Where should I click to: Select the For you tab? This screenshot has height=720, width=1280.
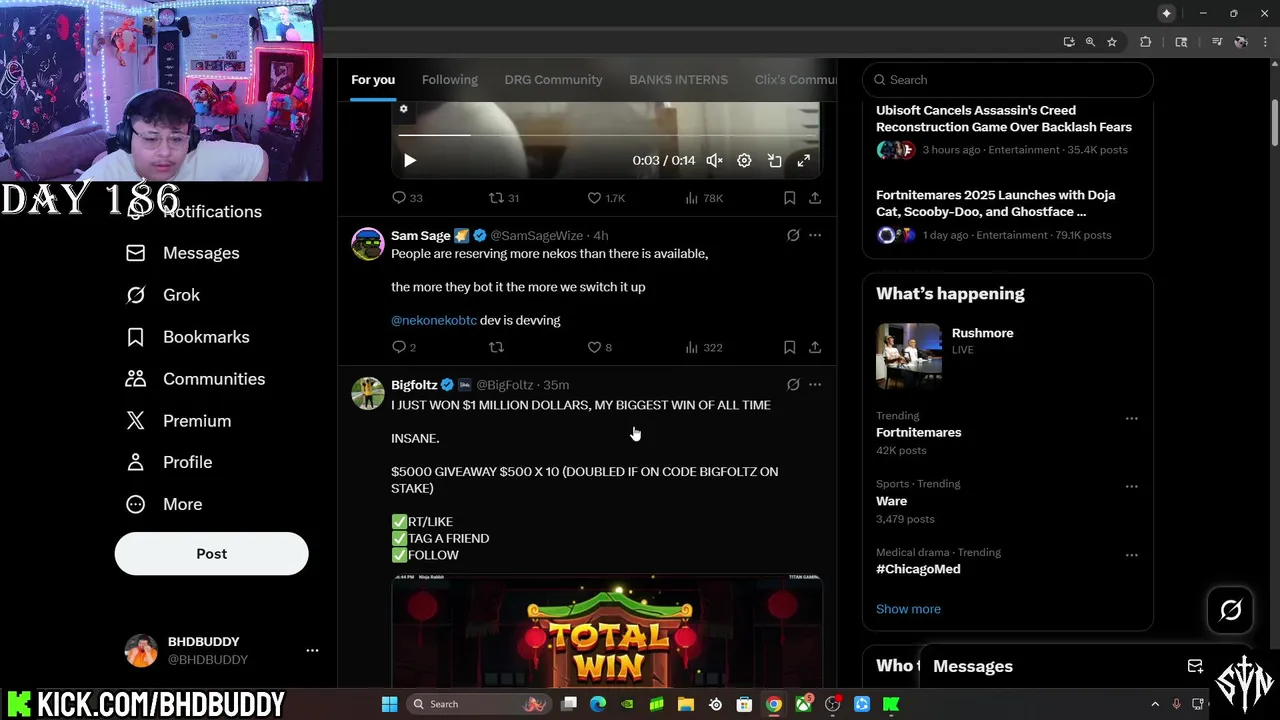(x=373, y=80)
